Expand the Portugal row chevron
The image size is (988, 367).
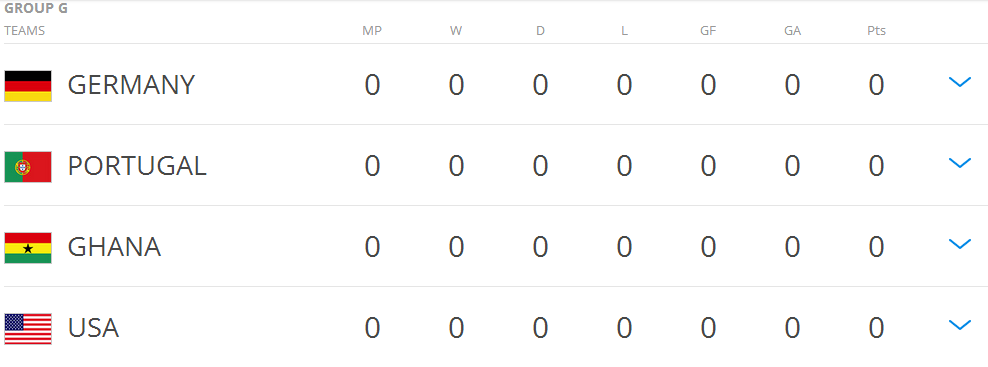[x=960, y=163]
